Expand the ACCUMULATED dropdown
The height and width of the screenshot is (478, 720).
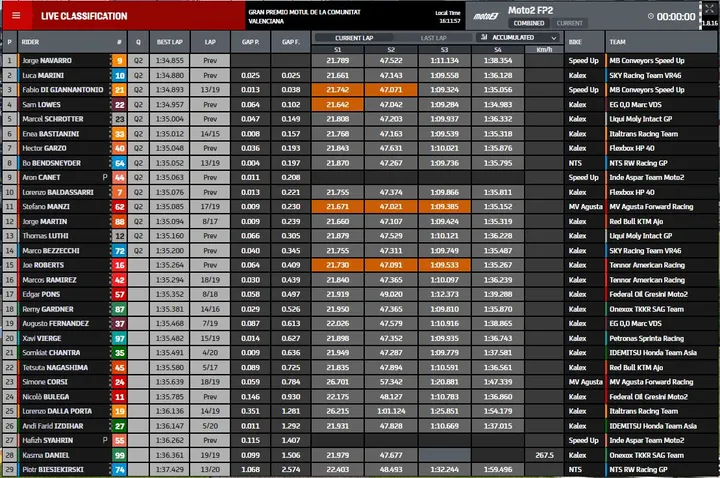click(x=518, y=38)
